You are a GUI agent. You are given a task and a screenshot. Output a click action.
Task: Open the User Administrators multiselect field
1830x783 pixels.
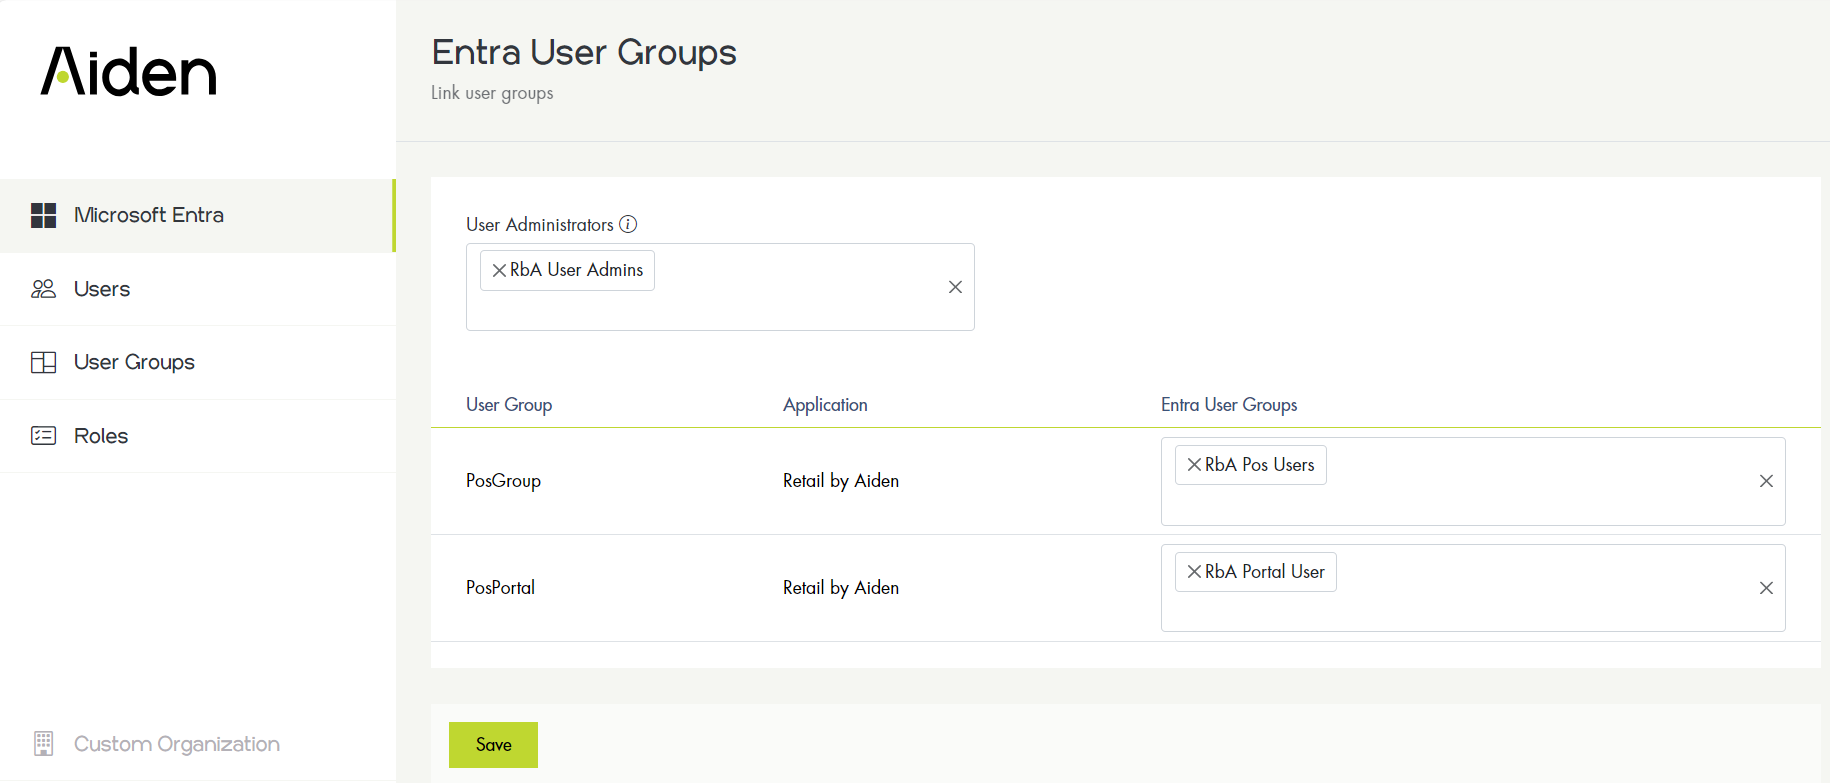tap(720, 287)
